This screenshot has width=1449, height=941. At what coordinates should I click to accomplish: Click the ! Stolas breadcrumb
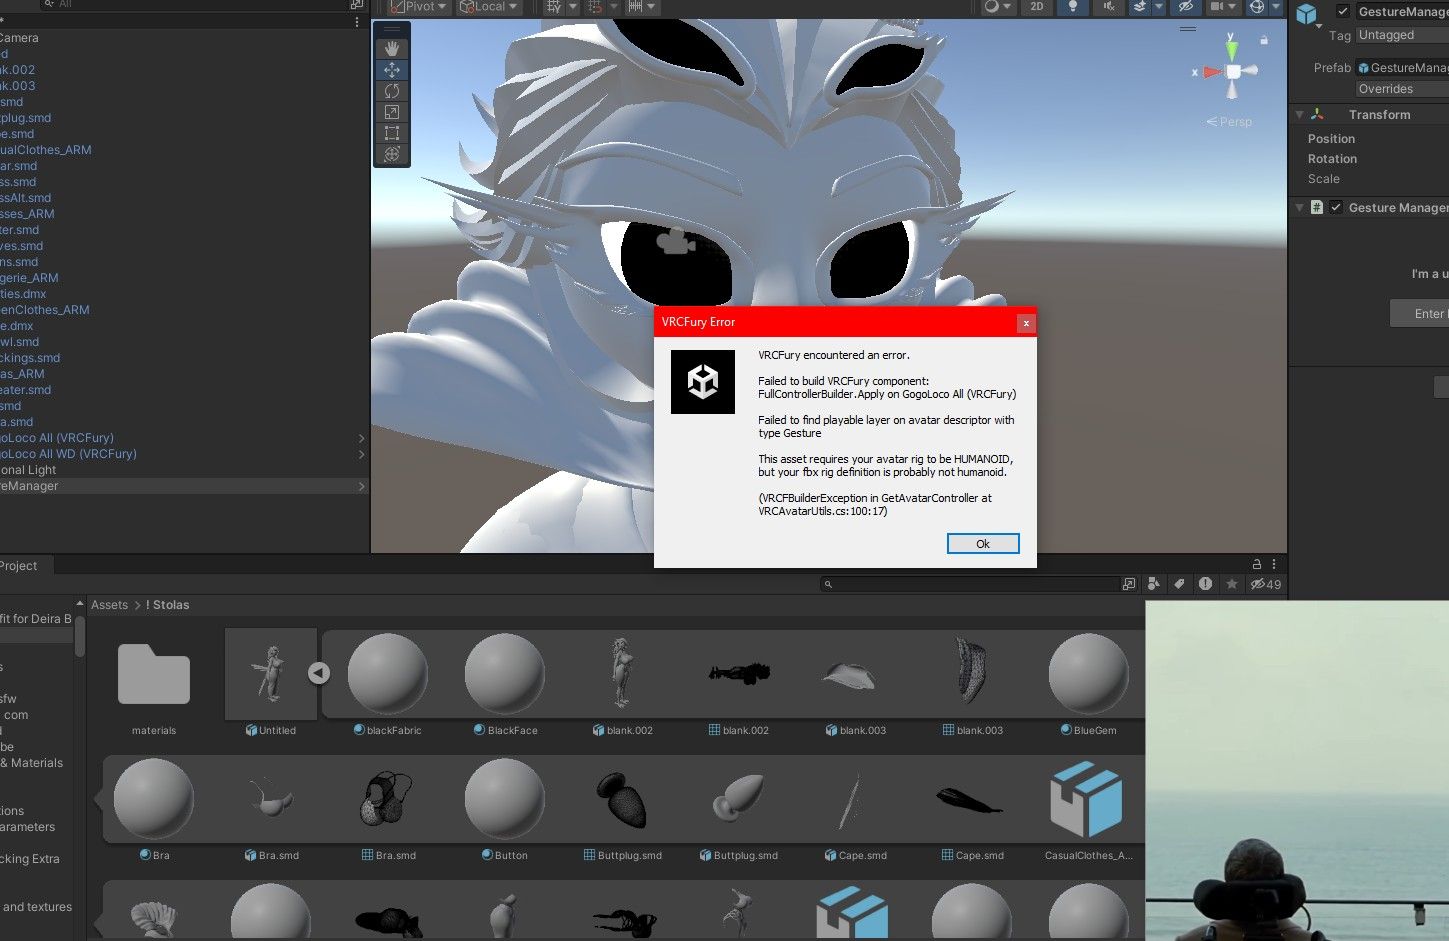click(167, 605)
